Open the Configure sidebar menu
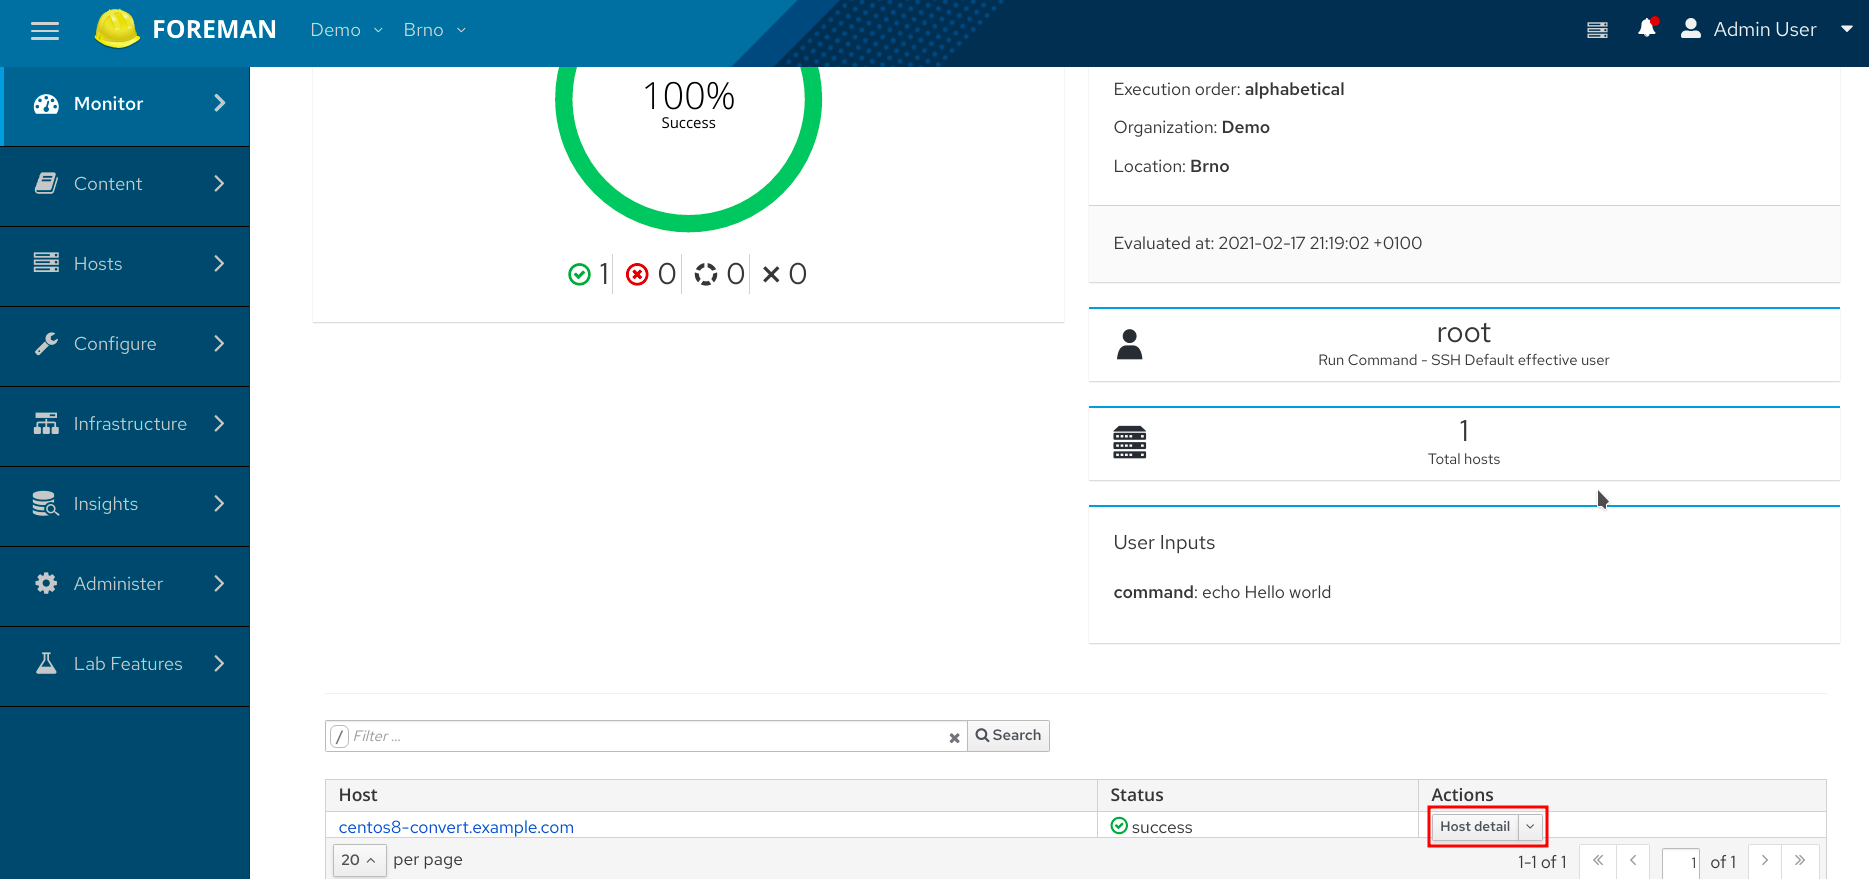1869x879 pixels. coord(125,344)
